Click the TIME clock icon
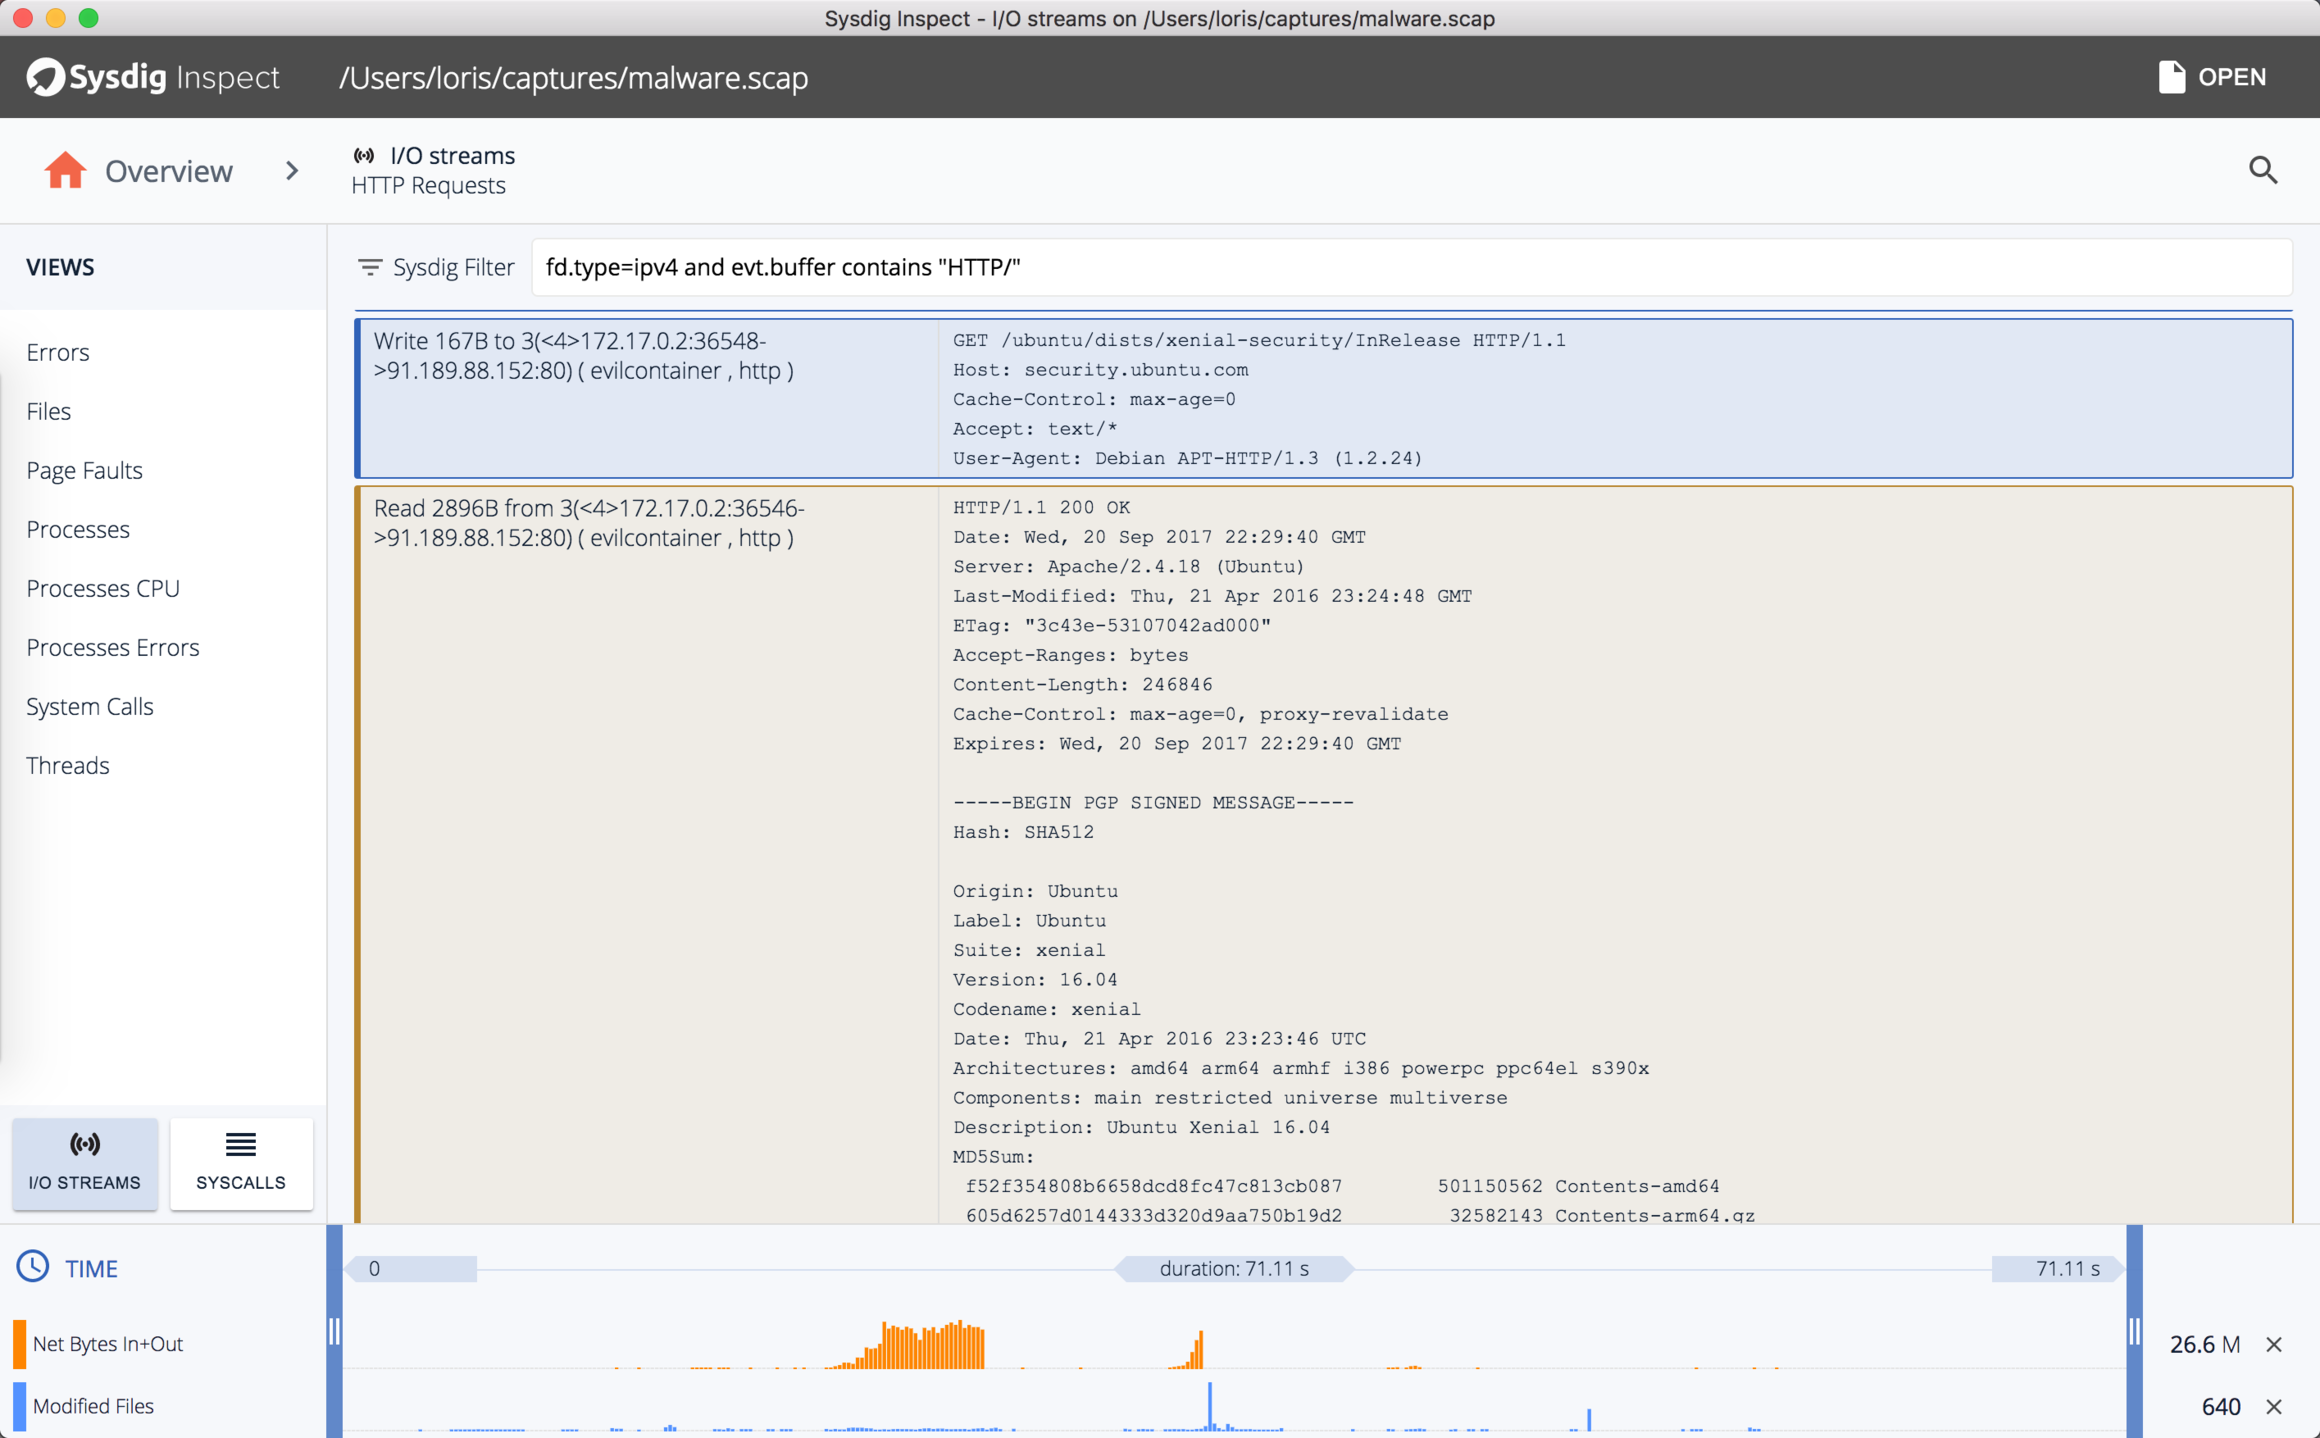The width and height of the screenshot is (2320, 1438). [x=33, y=1267]
